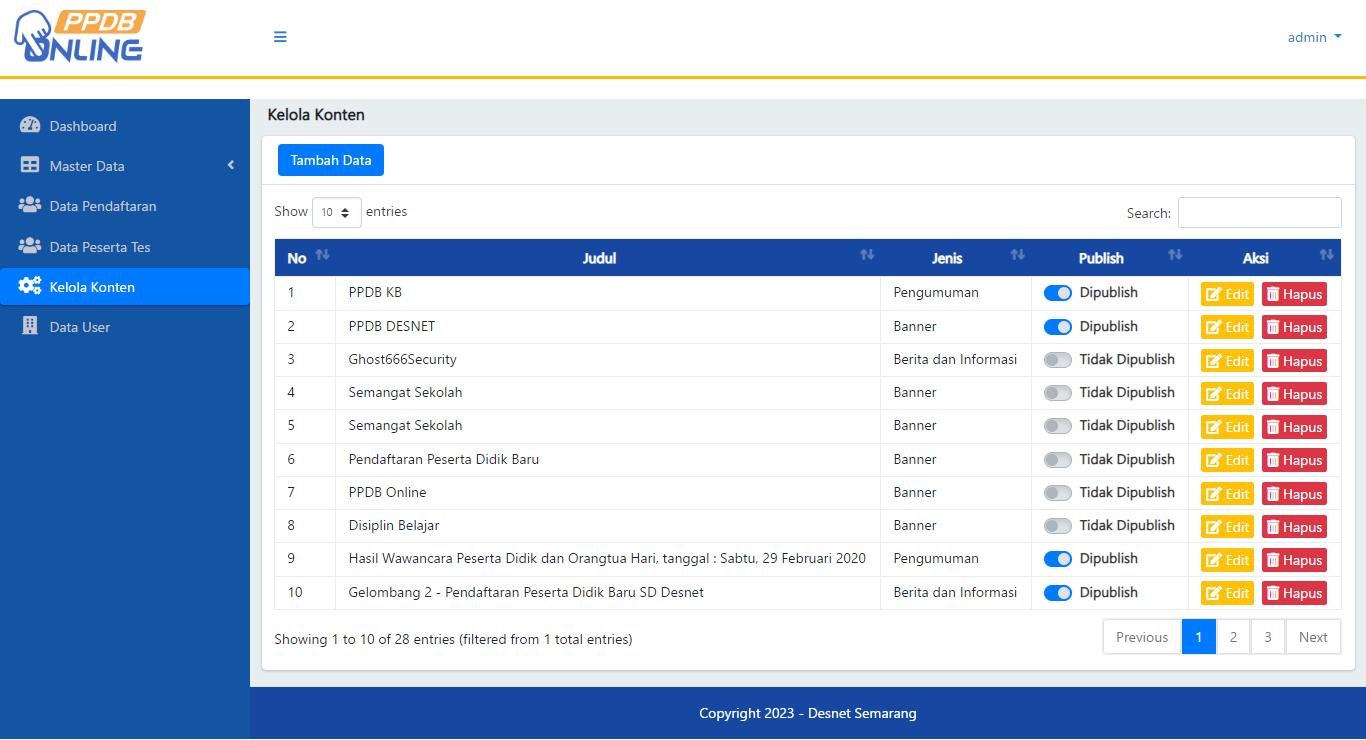
Task: Click the Data User building icon
Action: [30, 326]
